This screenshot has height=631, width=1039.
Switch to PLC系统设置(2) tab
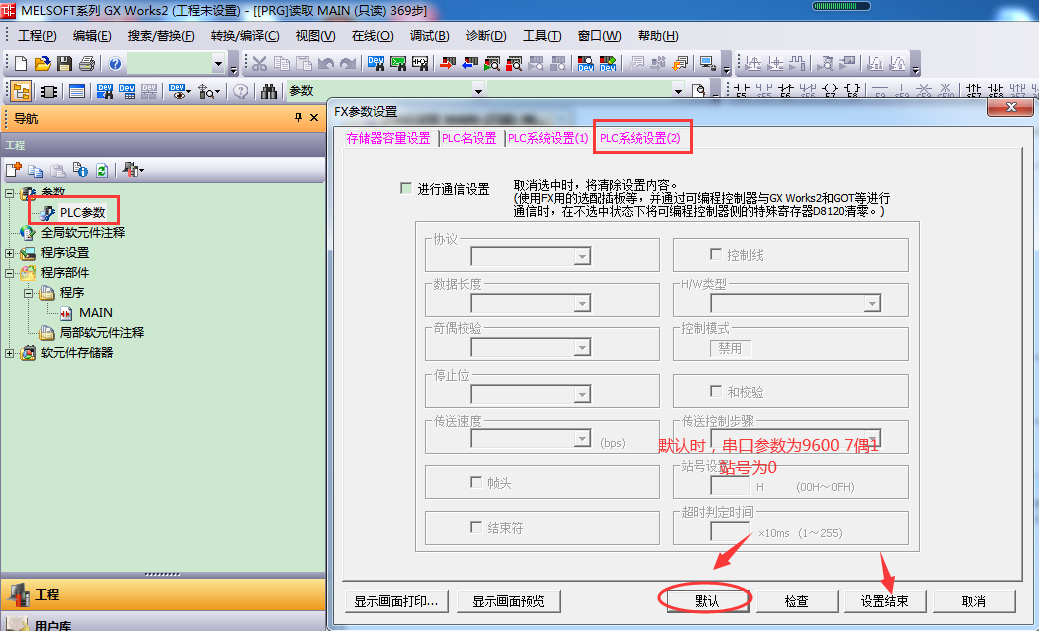[x=640, y=139]
